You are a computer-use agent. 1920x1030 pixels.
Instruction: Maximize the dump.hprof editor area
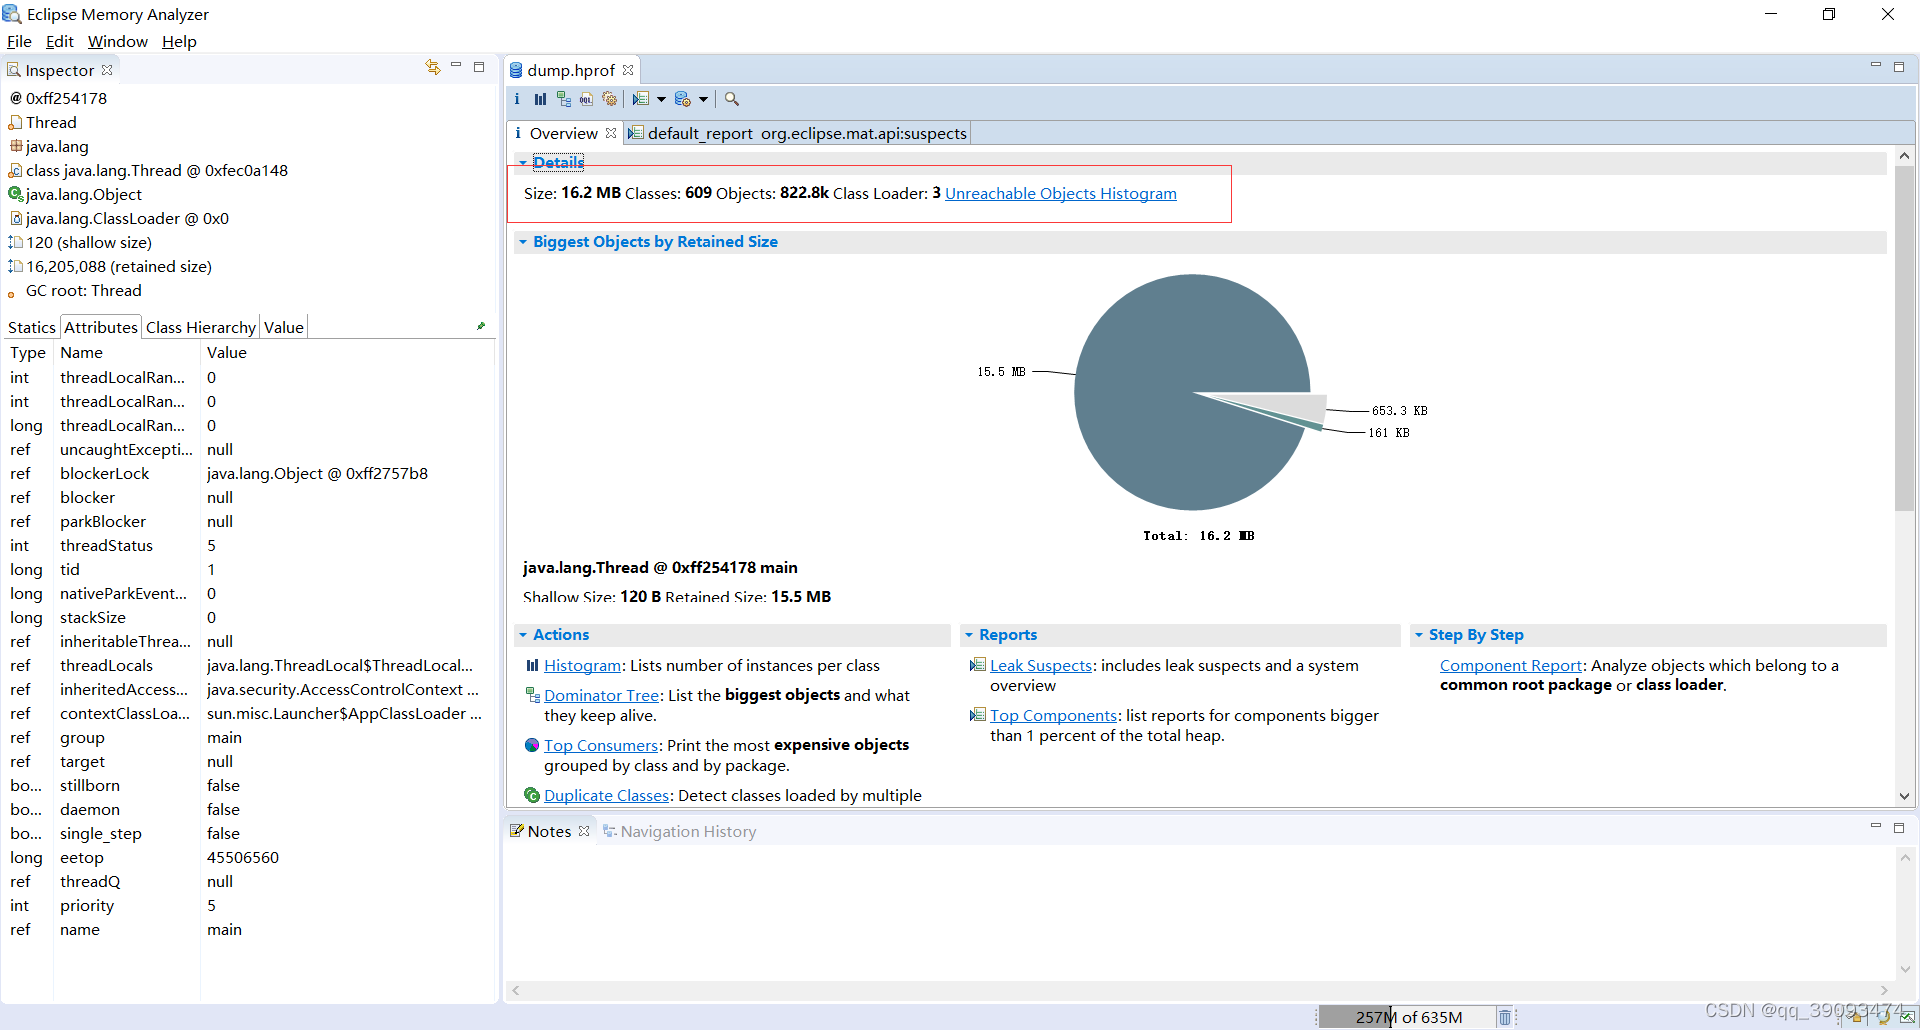[x=1899, y=67]
